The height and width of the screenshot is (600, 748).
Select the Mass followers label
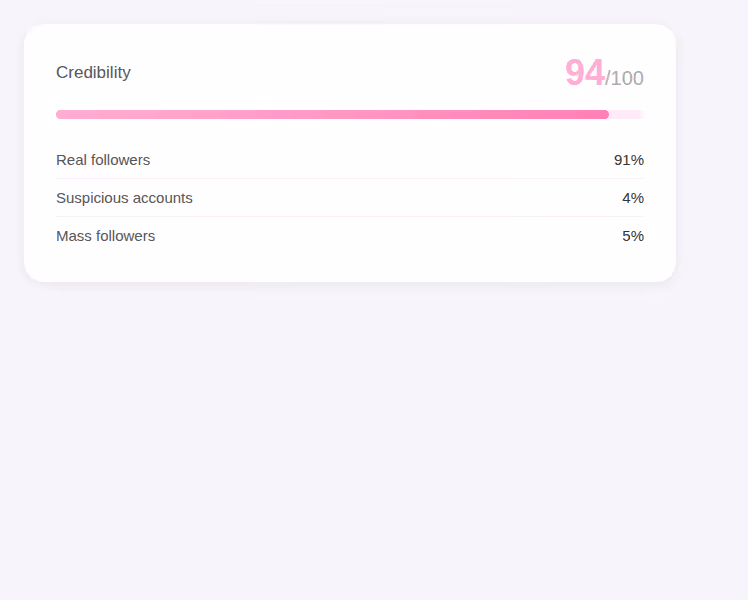point(105,236)
